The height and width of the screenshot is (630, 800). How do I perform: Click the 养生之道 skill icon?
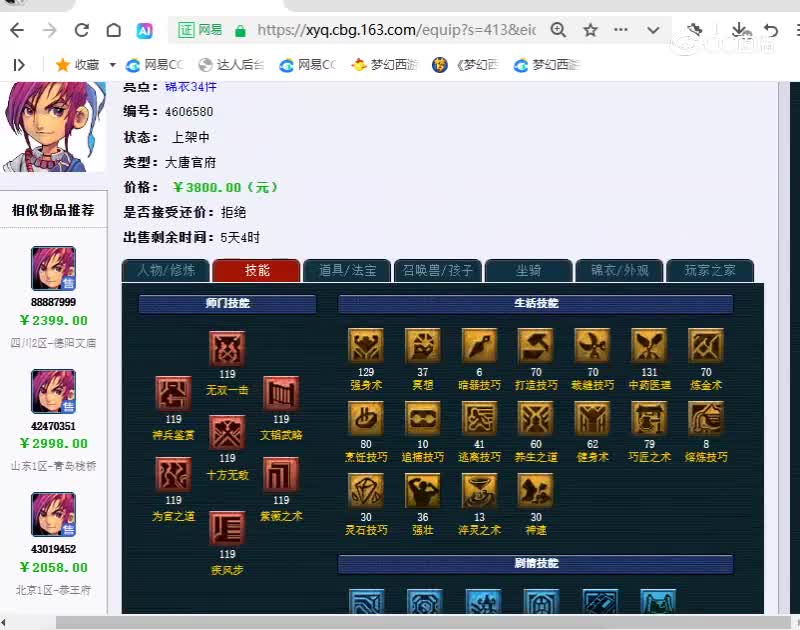pyautogui.click(x=536, y=418)
